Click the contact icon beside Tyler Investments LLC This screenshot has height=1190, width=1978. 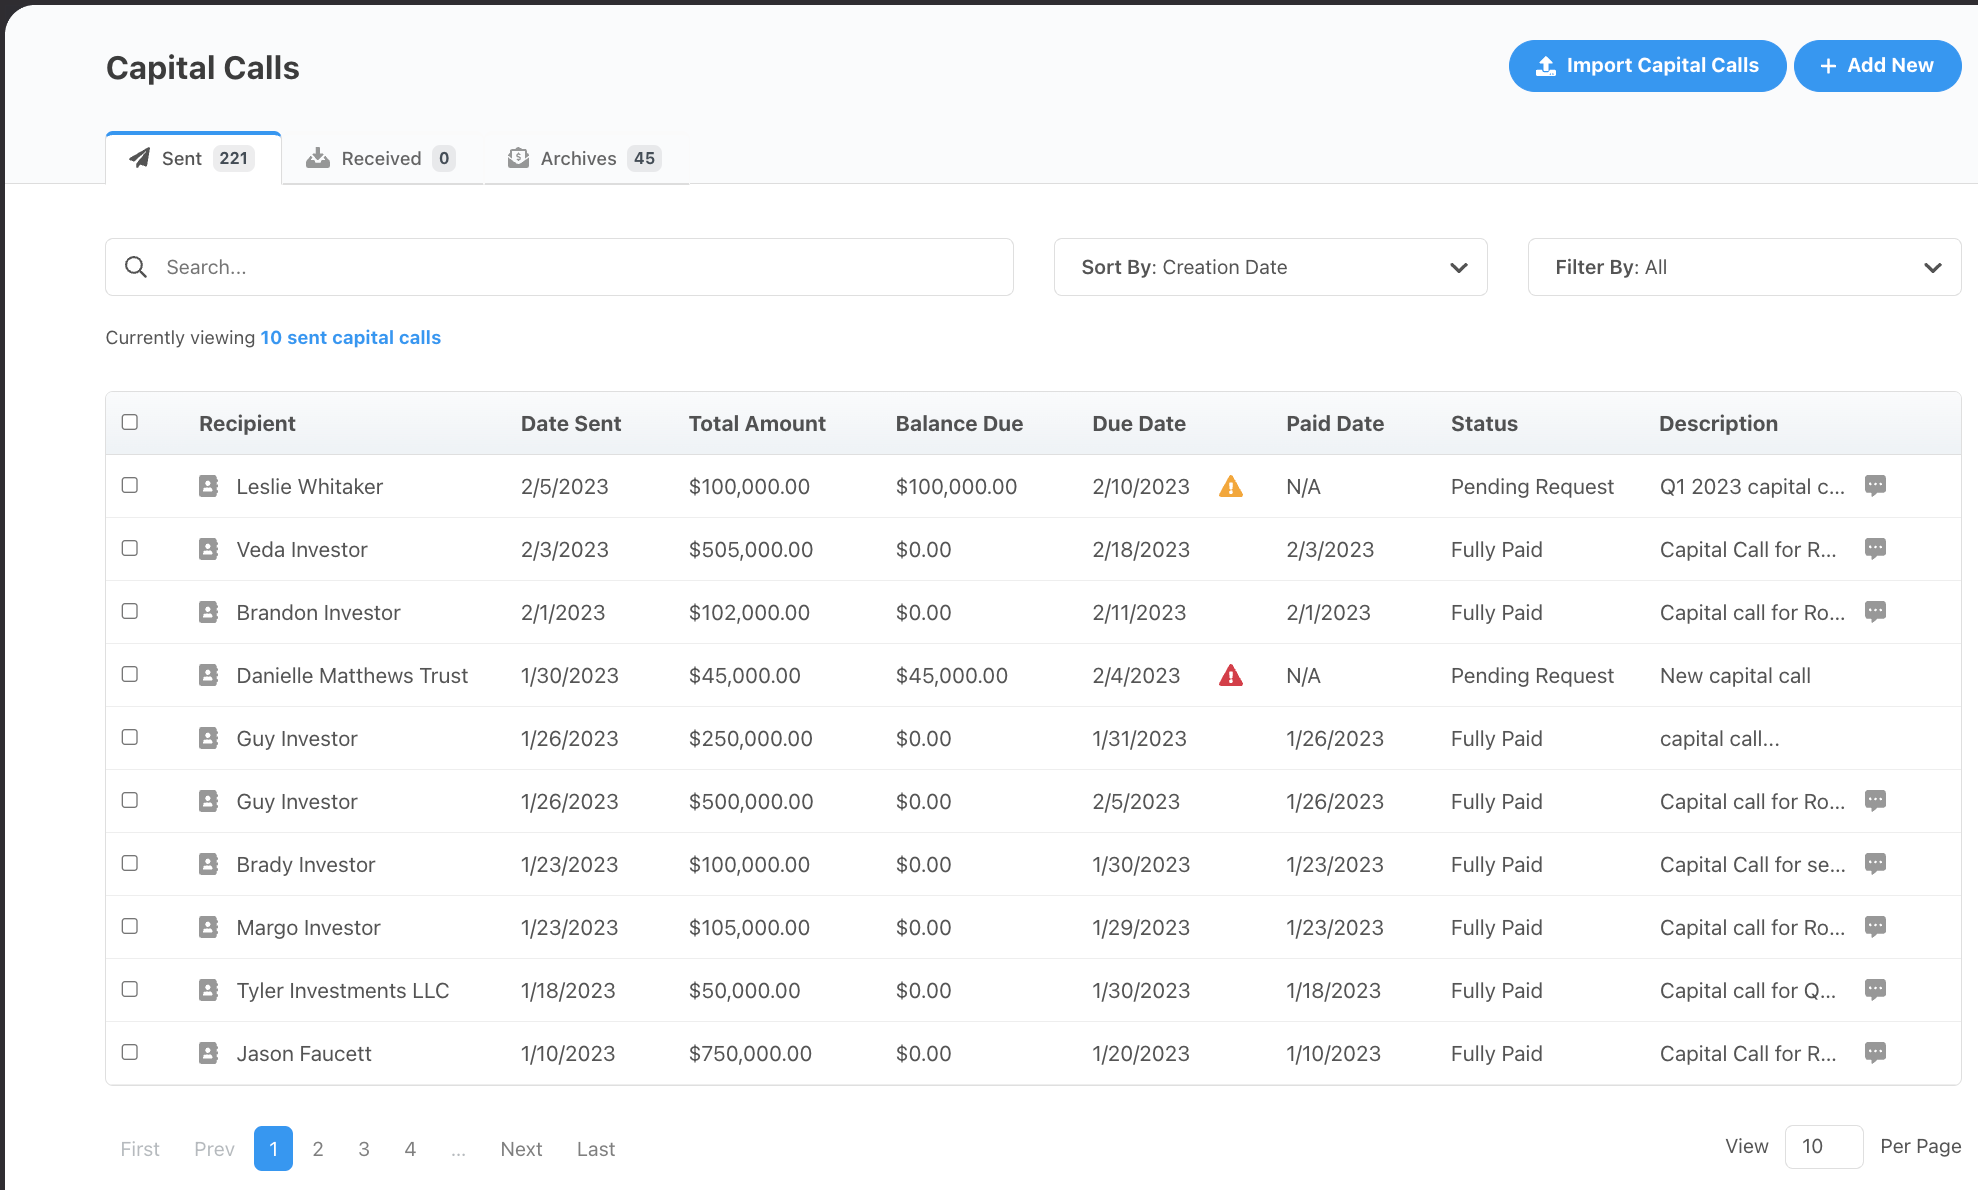click(x=208, y=990)
